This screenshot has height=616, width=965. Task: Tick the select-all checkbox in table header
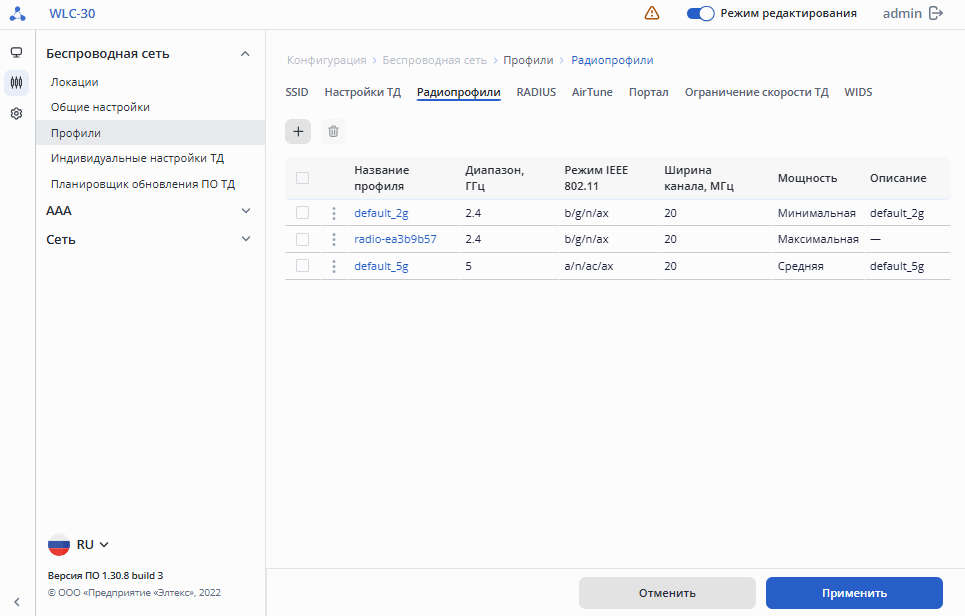302,178
